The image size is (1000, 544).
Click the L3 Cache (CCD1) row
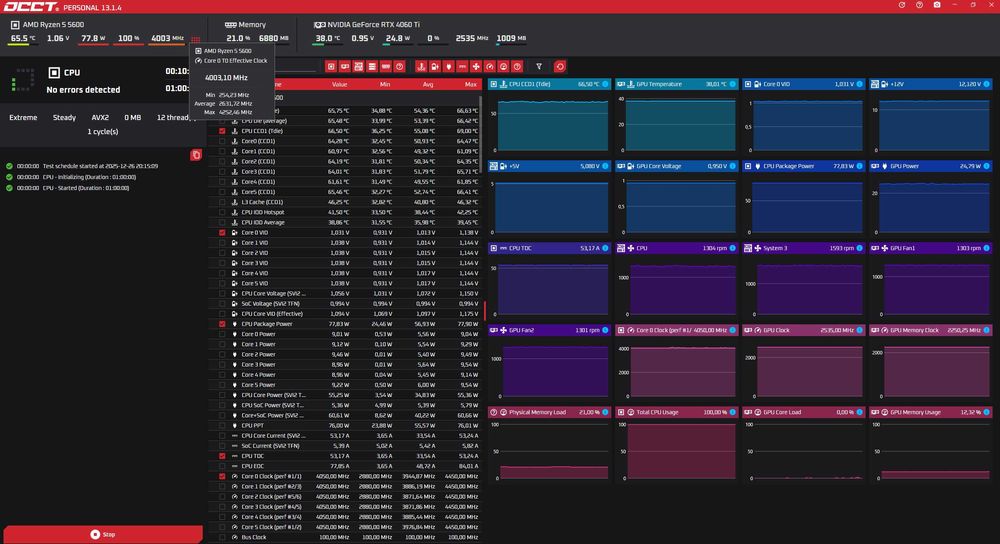345,202
